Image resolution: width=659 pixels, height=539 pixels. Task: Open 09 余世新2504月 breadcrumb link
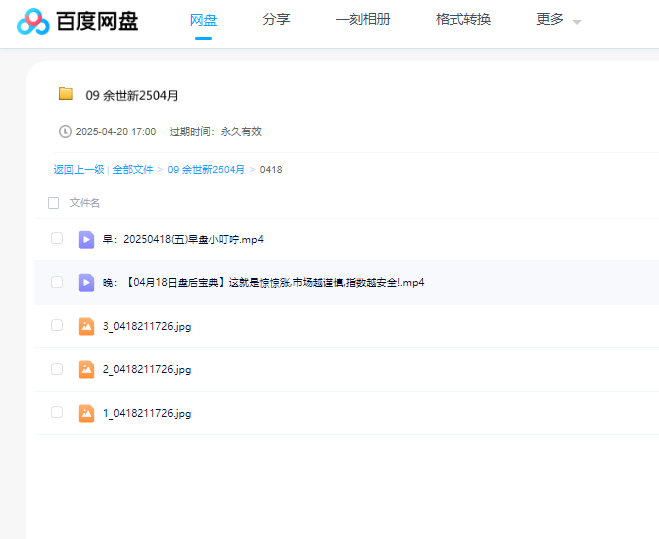tap(206, 170)
